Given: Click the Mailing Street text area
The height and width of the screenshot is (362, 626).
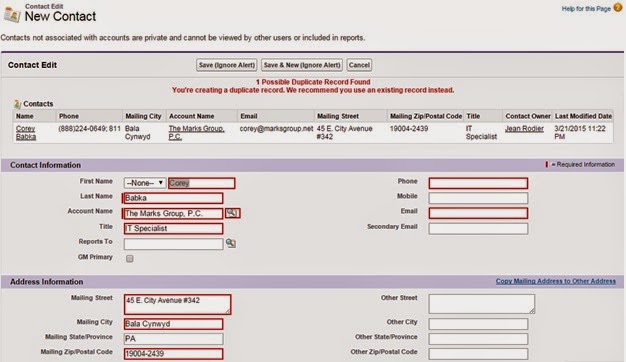Looking at the screenshot, I should coord(177,305).
